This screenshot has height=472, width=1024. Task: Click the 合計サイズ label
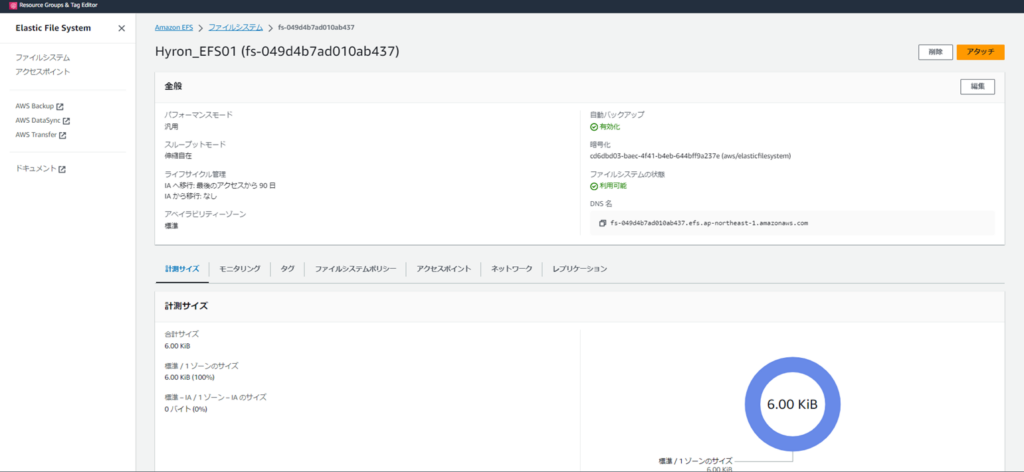(182, 334)
